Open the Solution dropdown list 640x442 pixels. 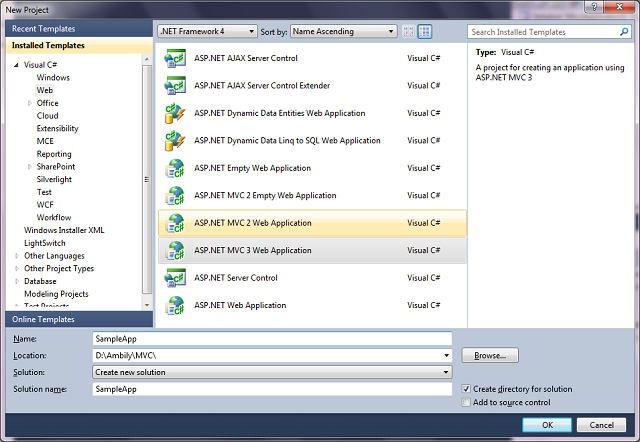click(271, 372)
